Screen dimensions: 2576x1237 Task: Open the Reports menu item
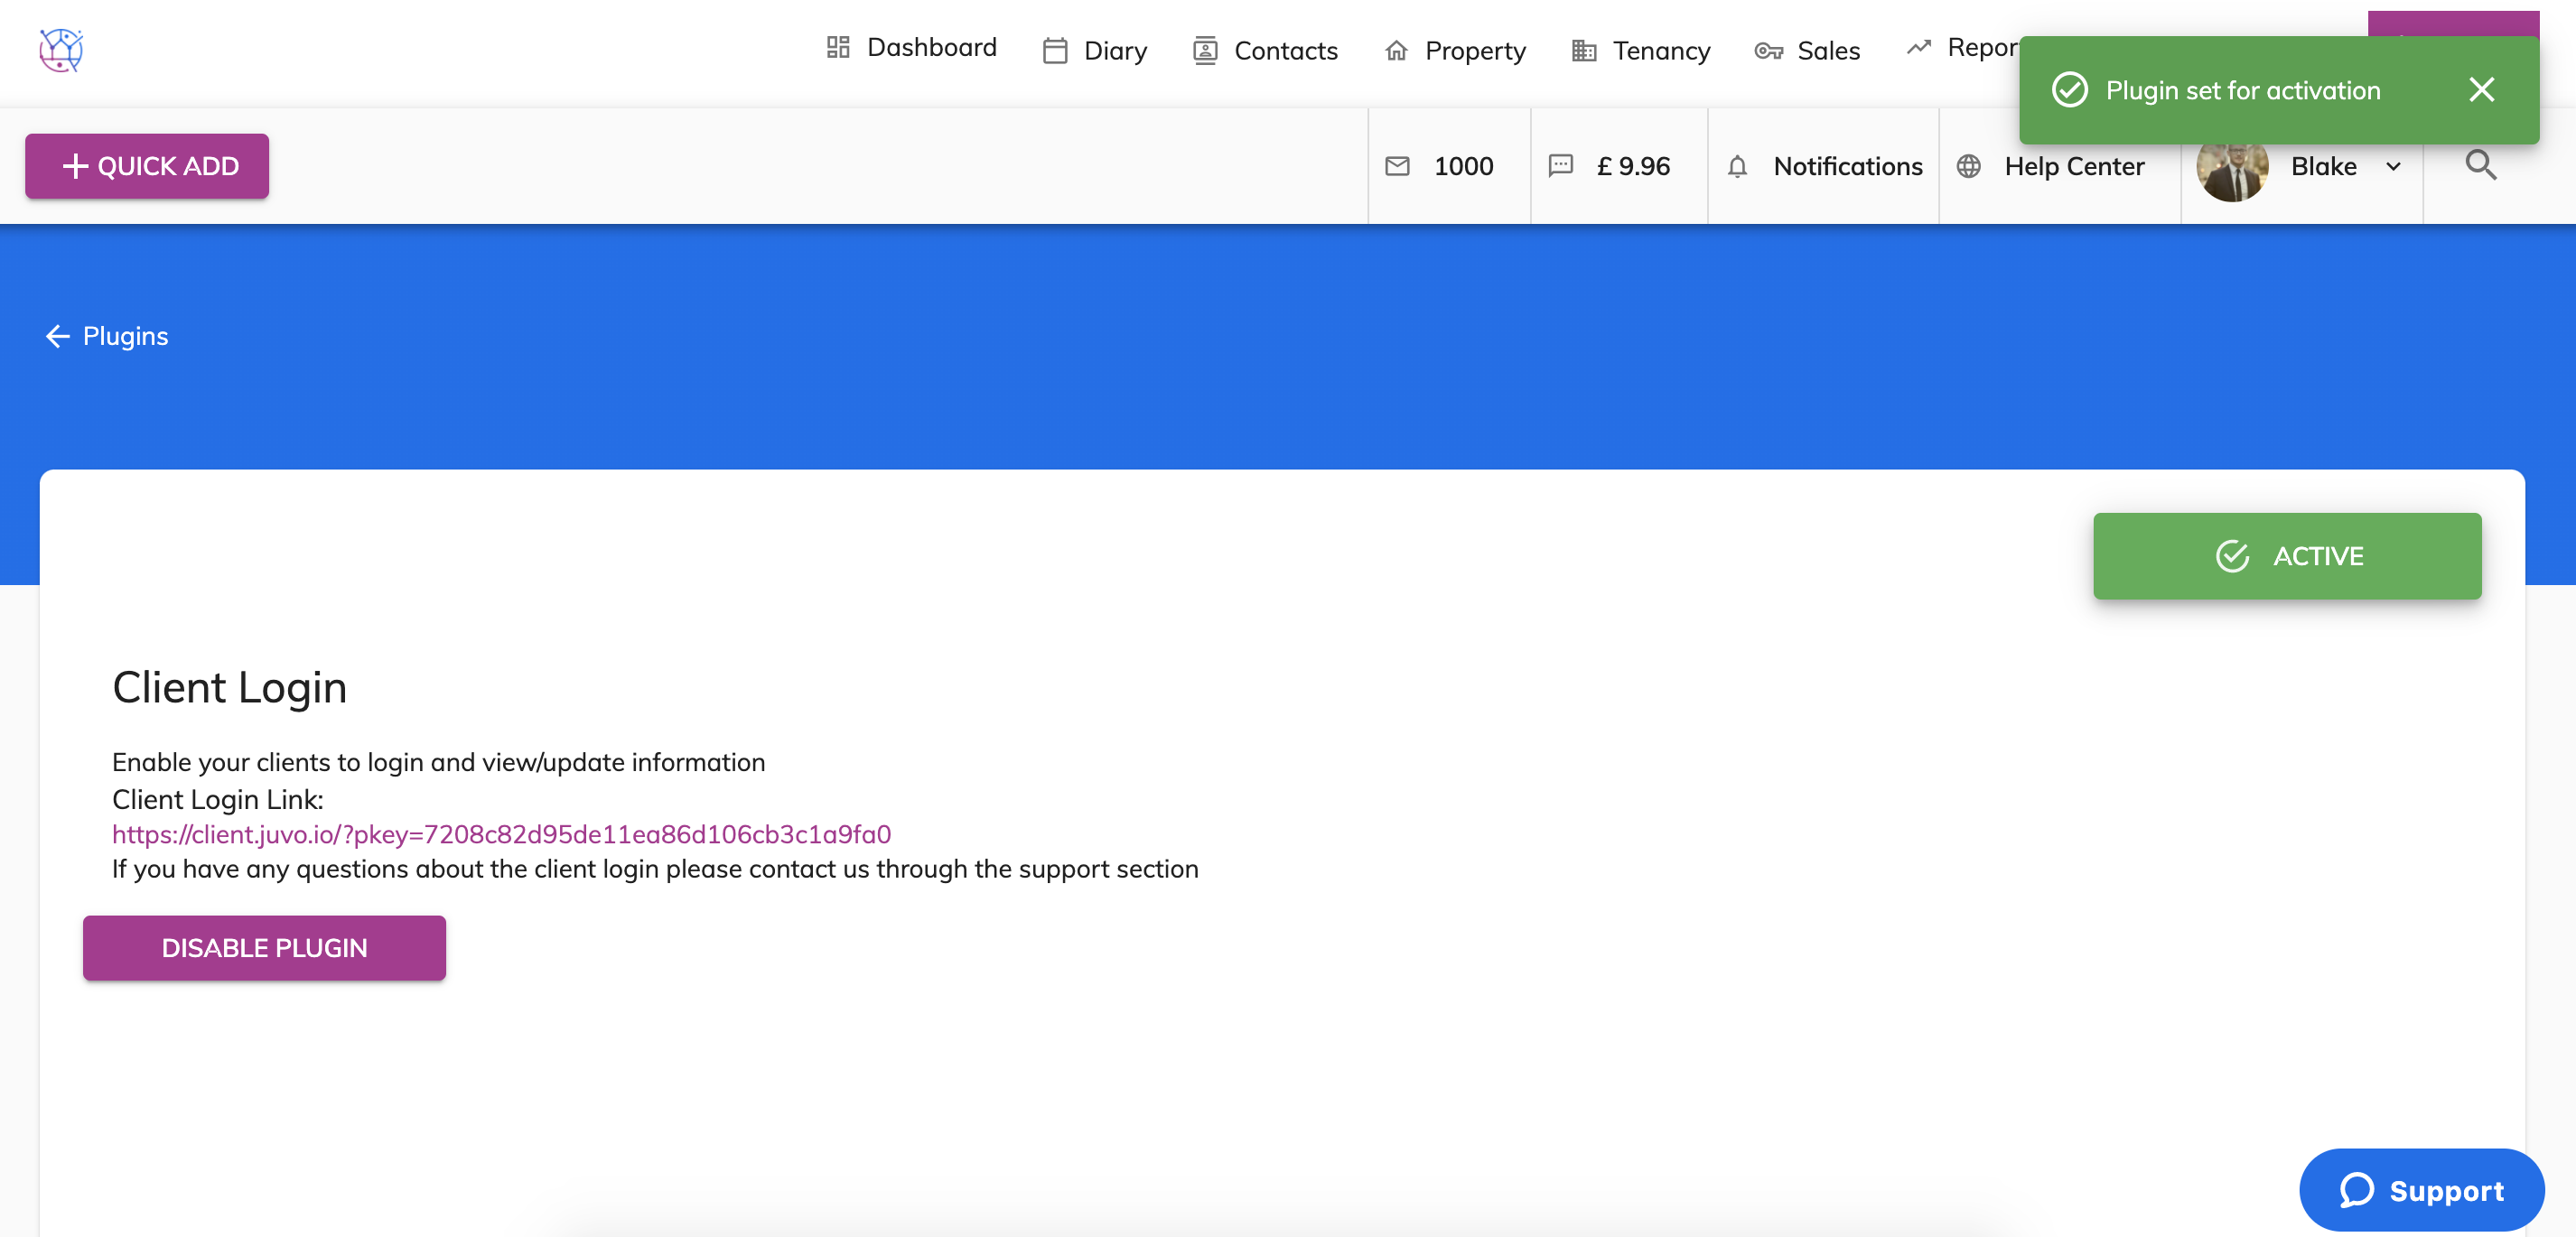[1985, 47]
